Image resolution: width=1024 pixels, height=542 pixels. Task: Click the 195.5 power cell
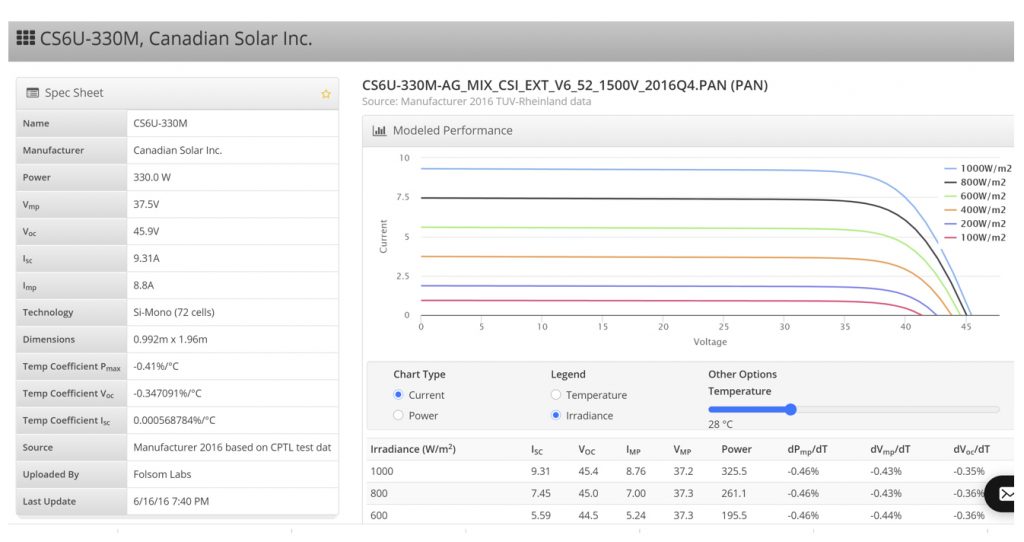coord(734,515)
